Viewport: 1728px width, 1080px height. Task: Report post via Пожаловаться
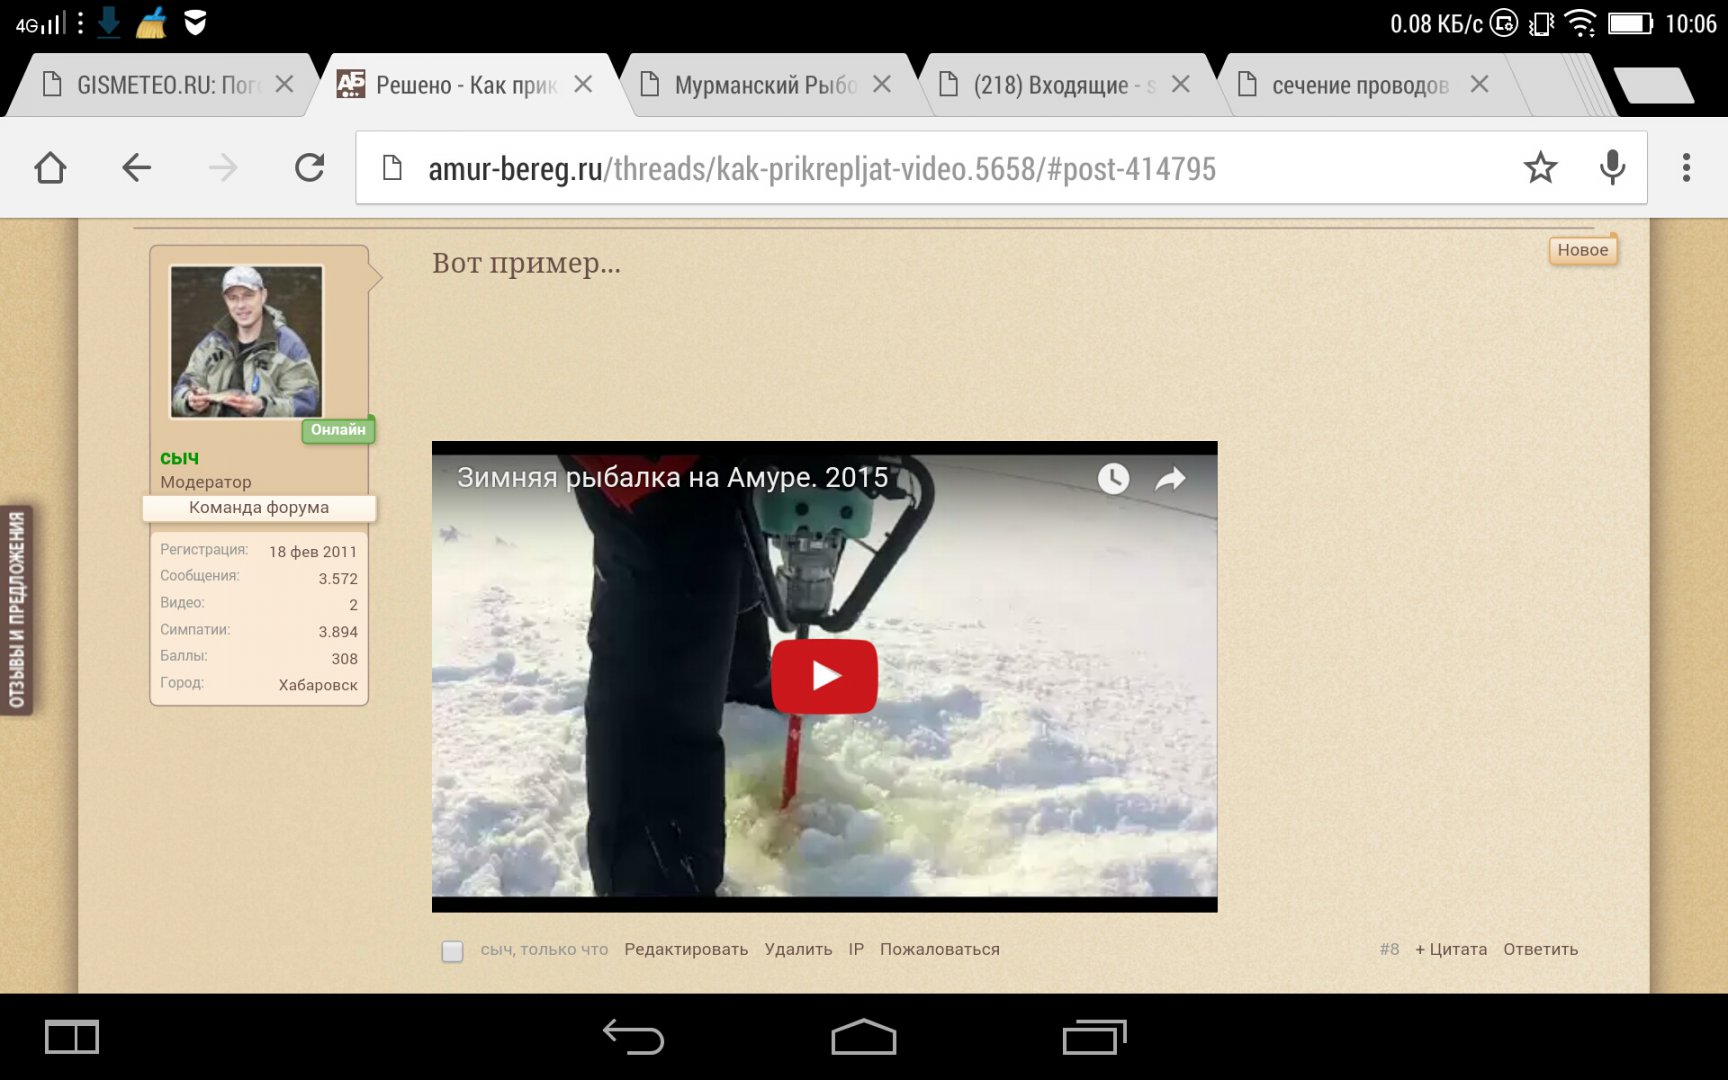(940, 950)
